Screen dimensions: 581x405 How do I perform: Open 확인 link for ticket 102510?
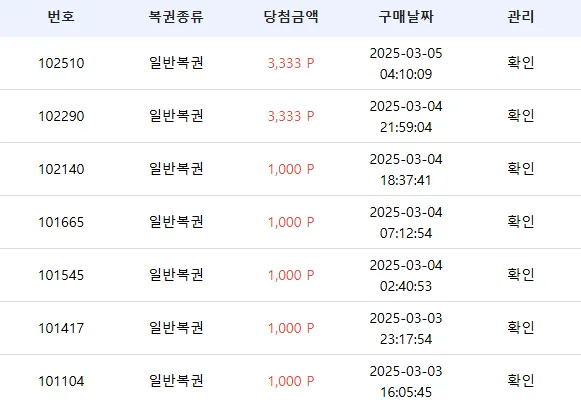(521, 63)
